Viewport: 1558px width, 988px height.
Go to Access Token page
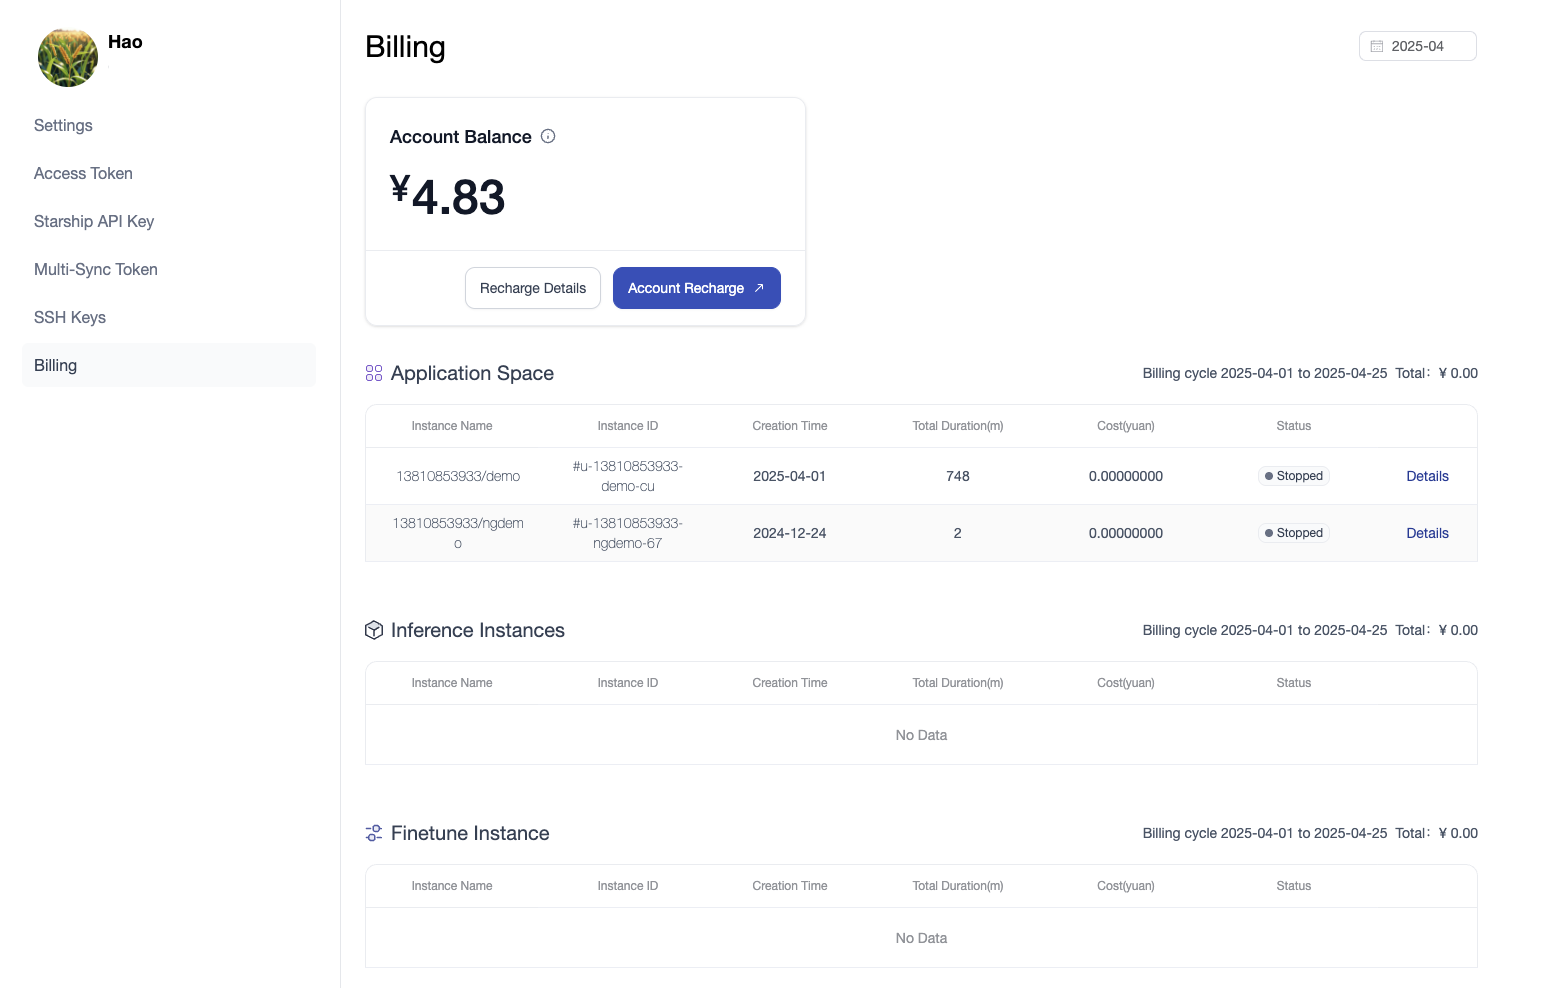83,173
